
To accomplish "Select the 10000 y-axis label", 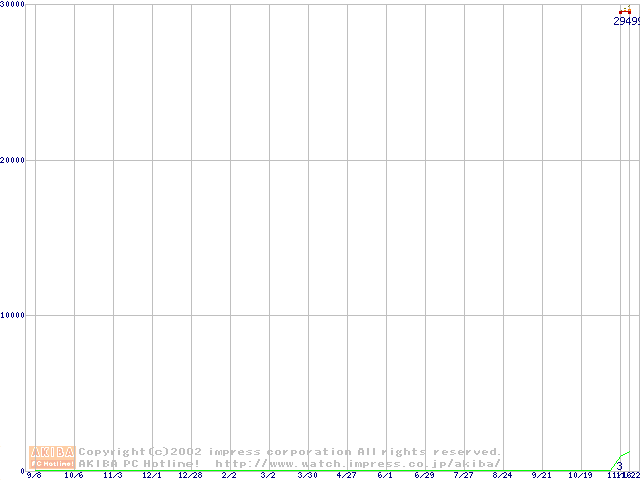I will pos(14,315).
